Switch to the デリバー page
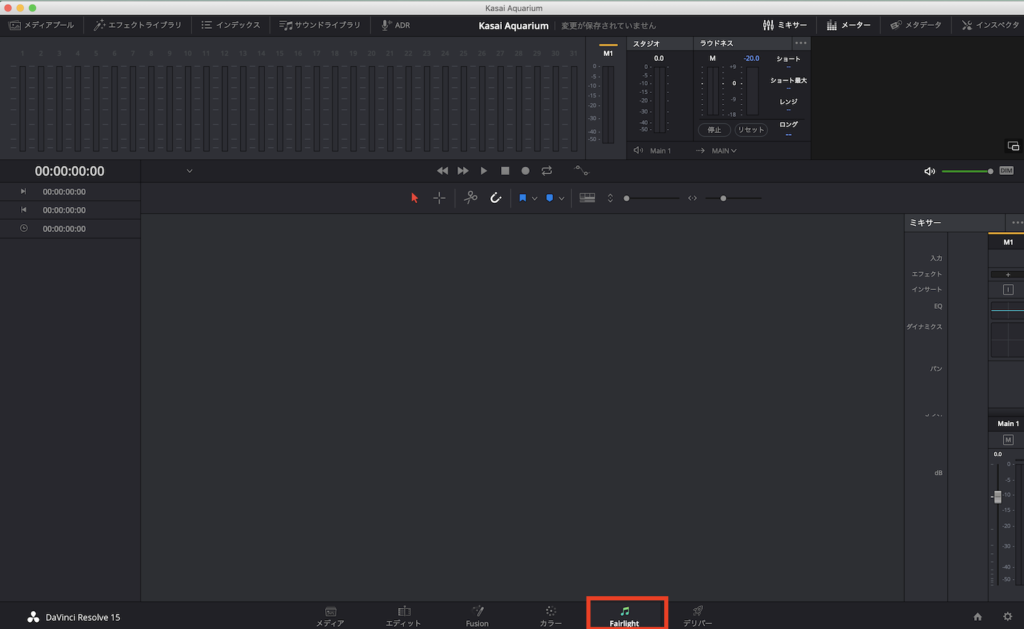The width and height of the screenshot is (1024, 629). coord(697,616)
